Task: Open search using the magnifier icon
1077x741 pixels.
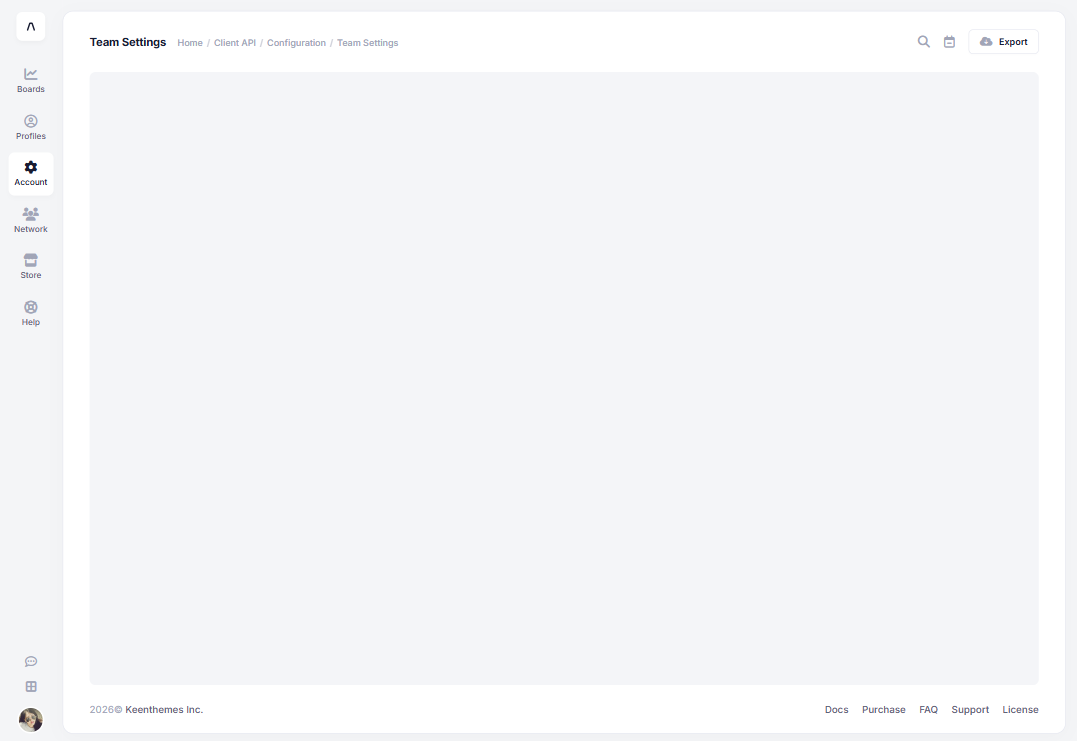Action: 924,42
